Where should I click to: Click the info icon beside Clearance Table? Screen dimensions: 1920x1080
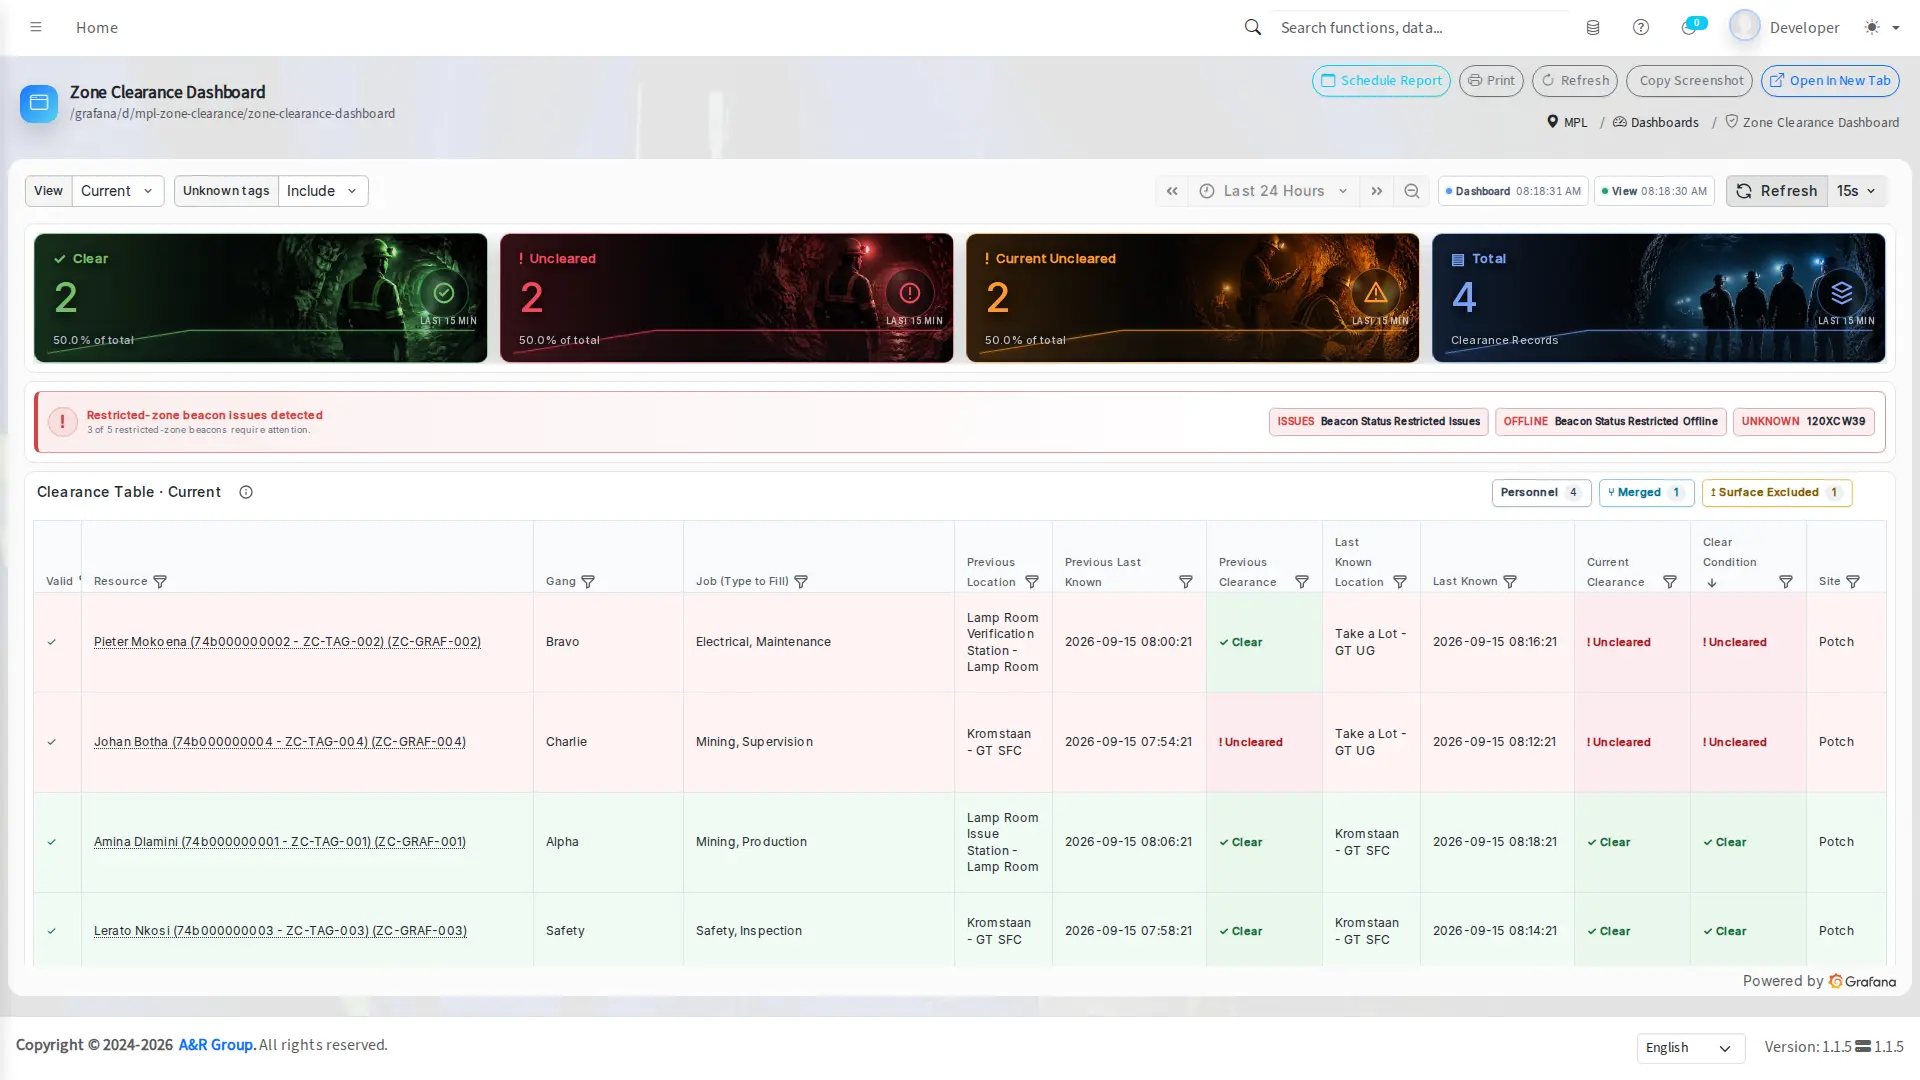[246, 492]
